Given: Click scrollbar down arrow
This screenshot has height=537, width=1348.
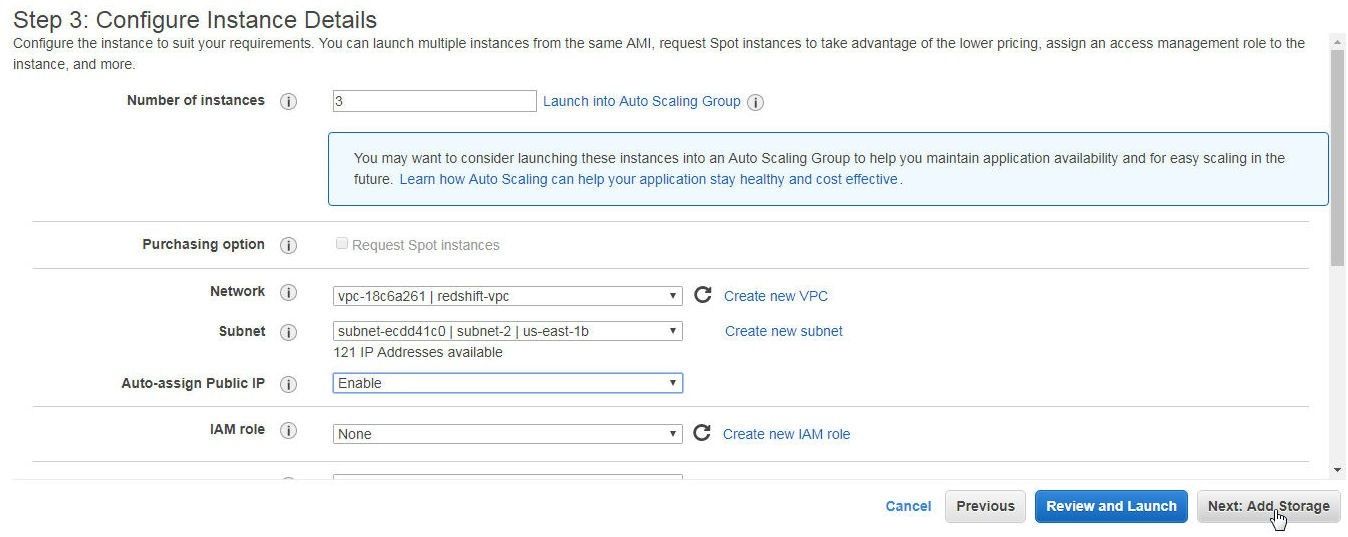Looking at the screenshot, I should [x=1338, y=470].
